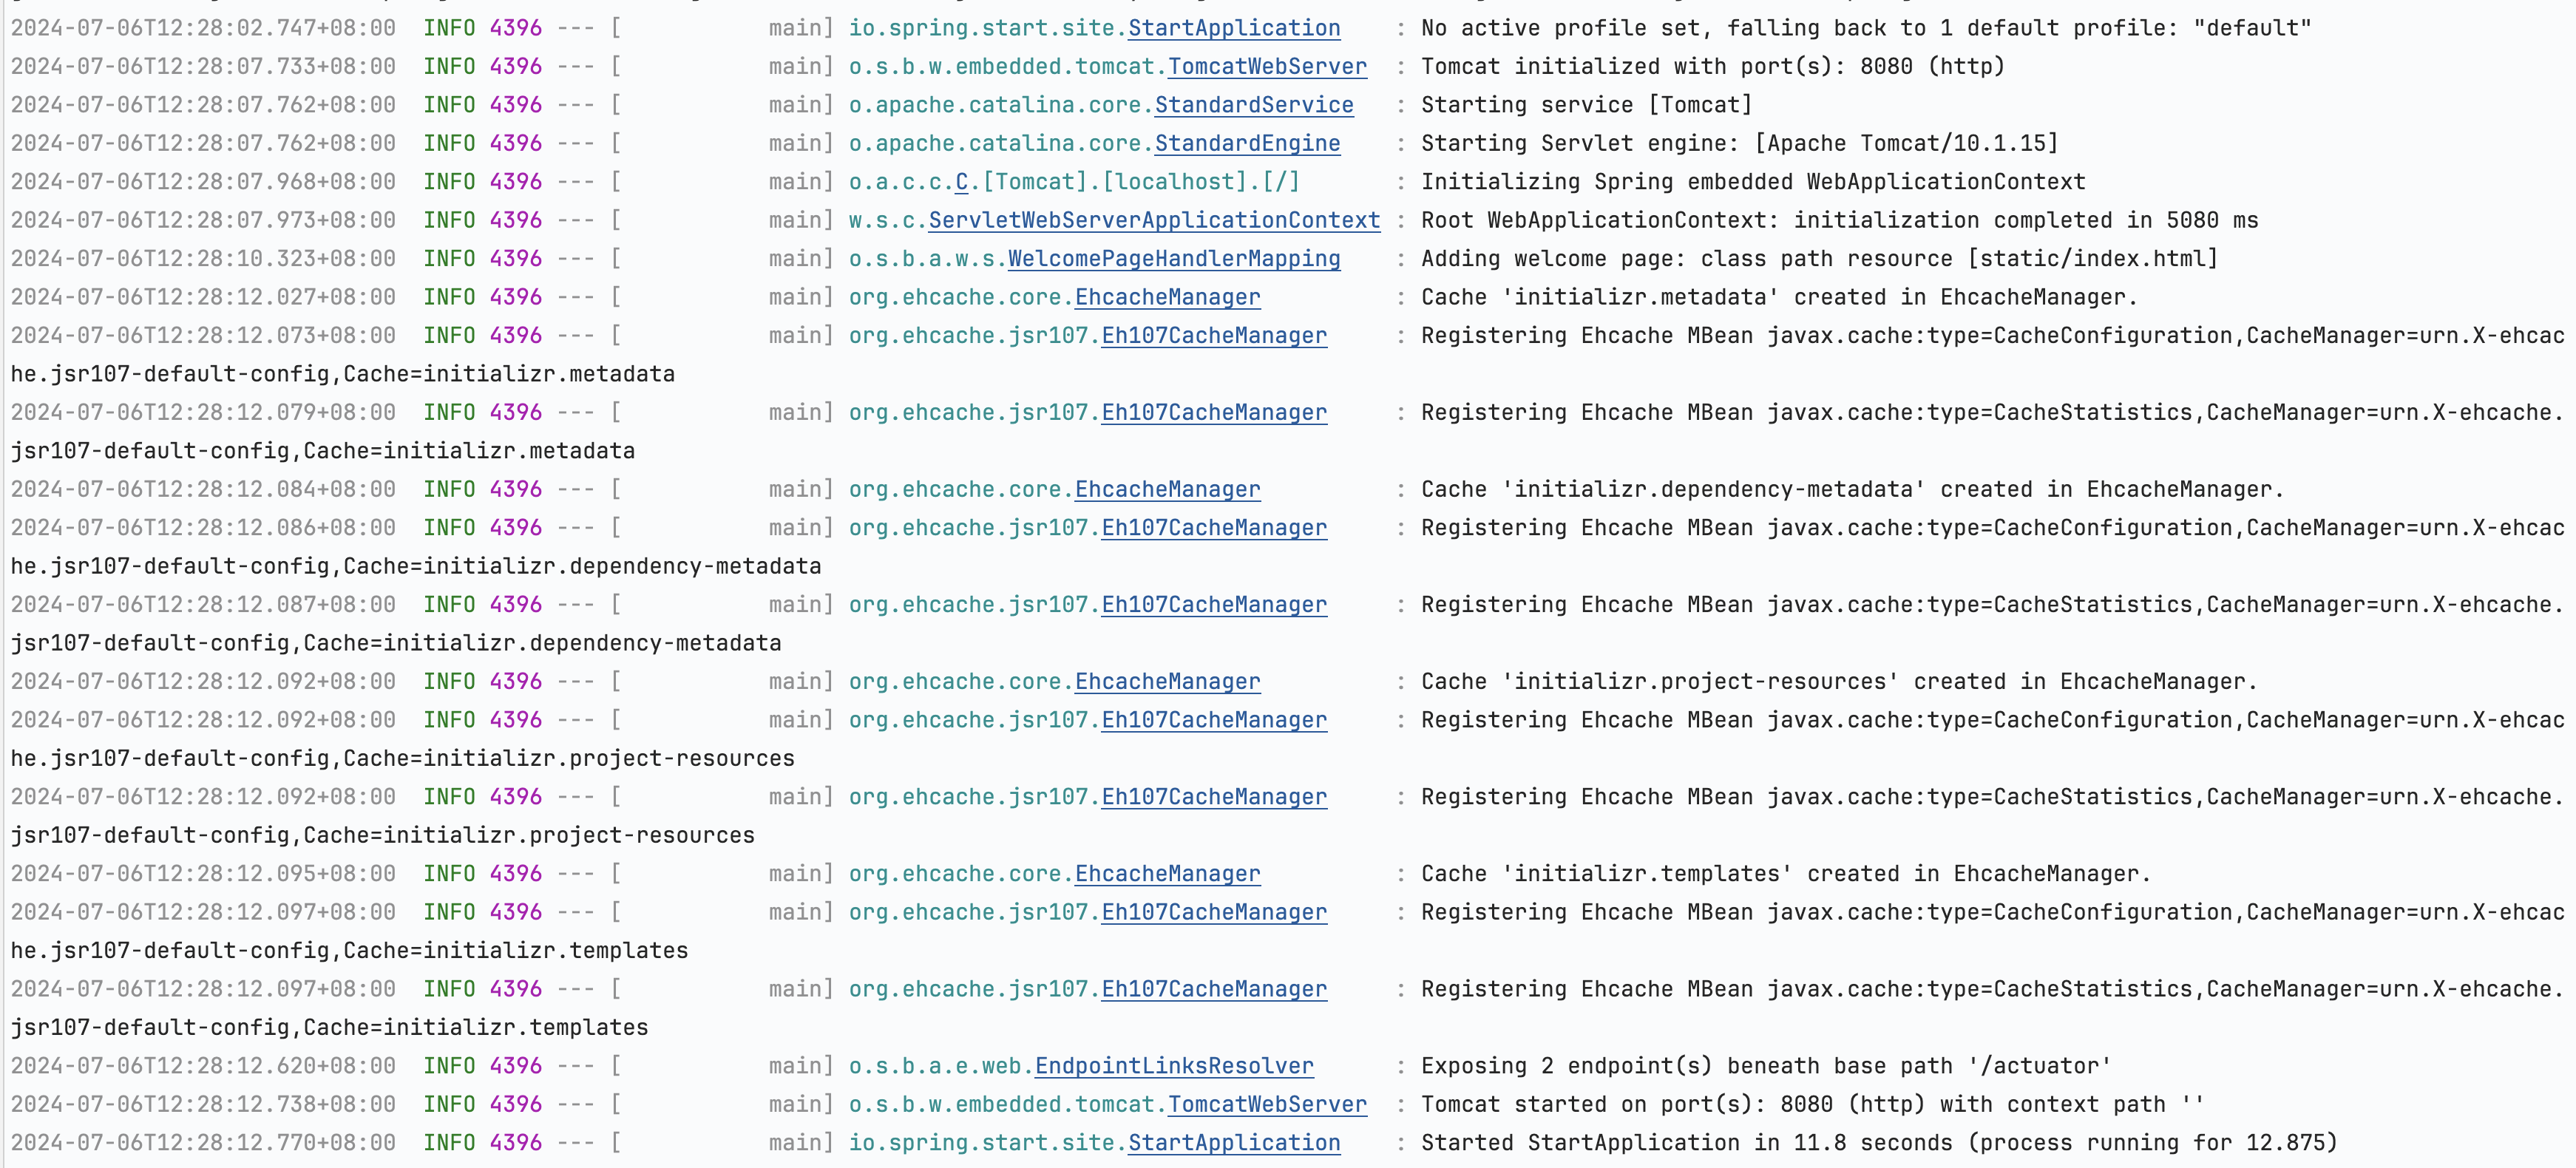Viewport: 2576px width, 1168px height.
Task: Click Eh107CacheManager link at timestamp 12:28:12.073
Action: click(x=1213, y=336)
